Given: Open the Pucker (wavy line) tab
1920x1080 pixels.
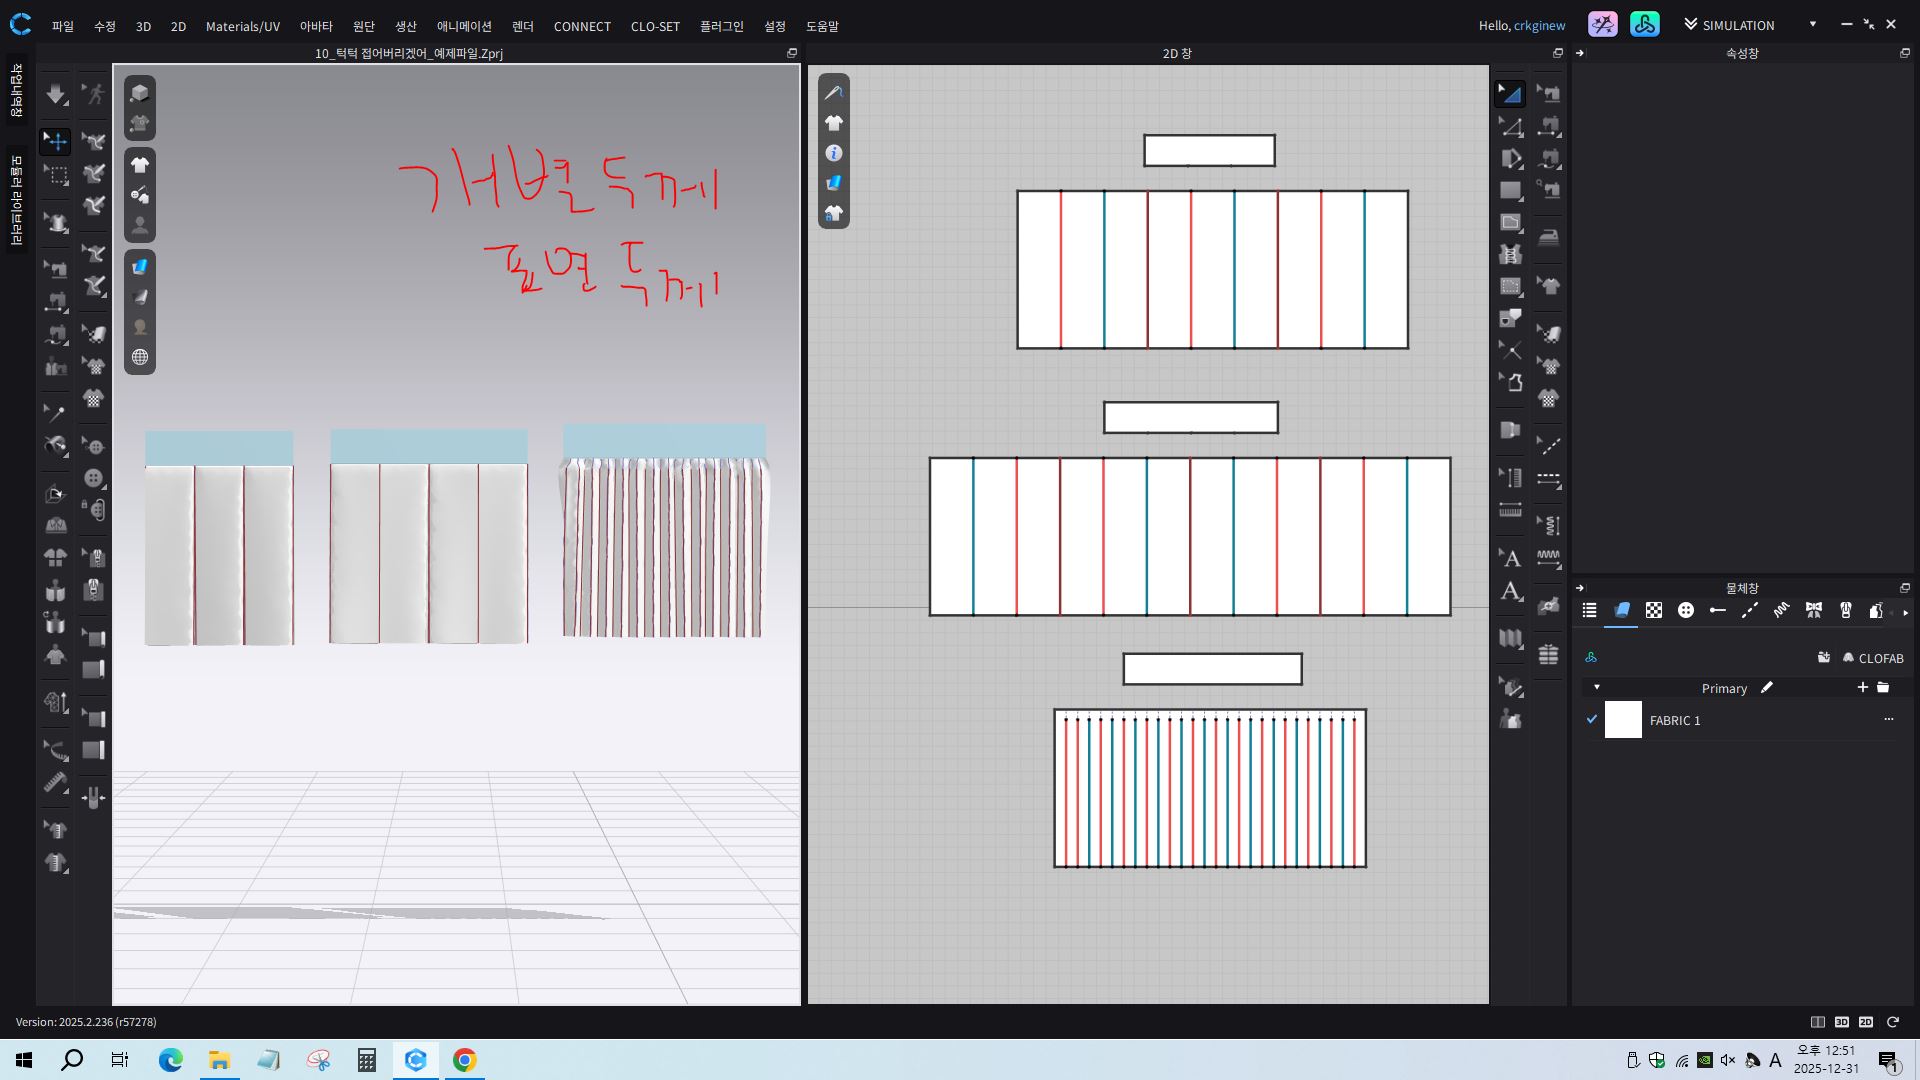Looking at the screenshot, I should tap(1781, 611).
